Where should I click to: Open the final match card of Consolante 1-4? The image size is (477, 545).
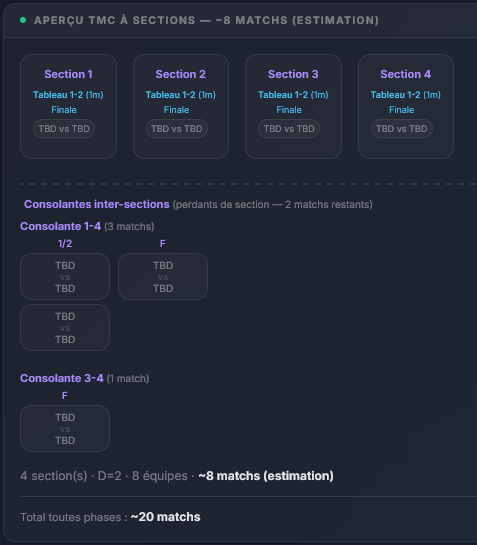click(163, 276)
